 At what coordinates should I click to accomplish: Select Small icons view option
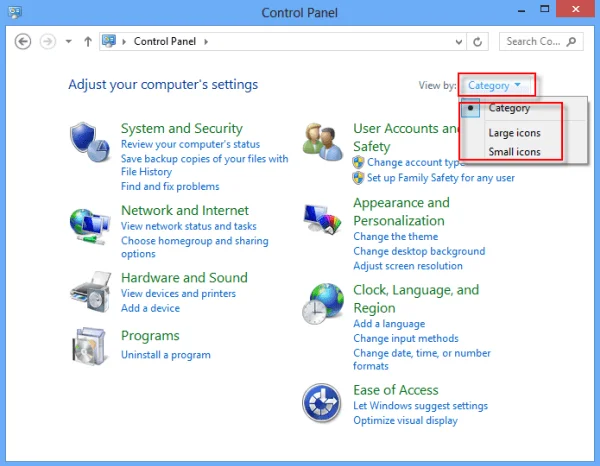coord(514,152)
